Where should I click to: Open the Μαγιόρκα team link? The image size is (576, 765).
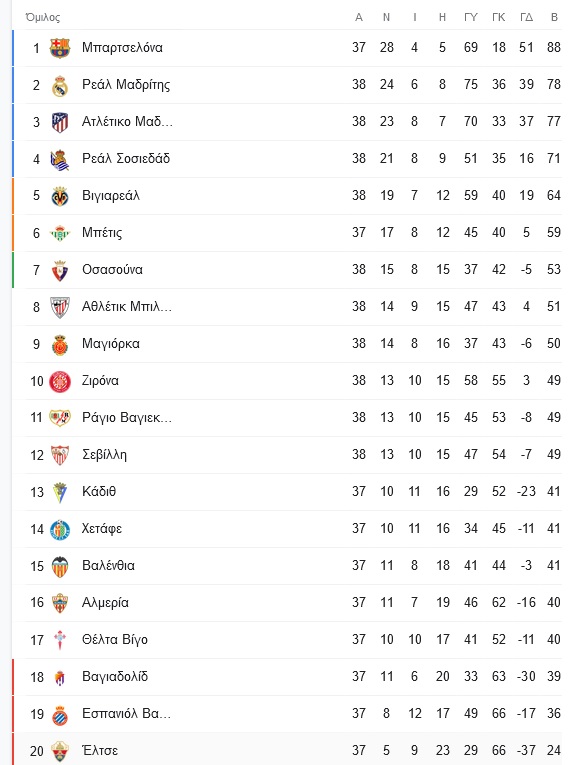111,344
